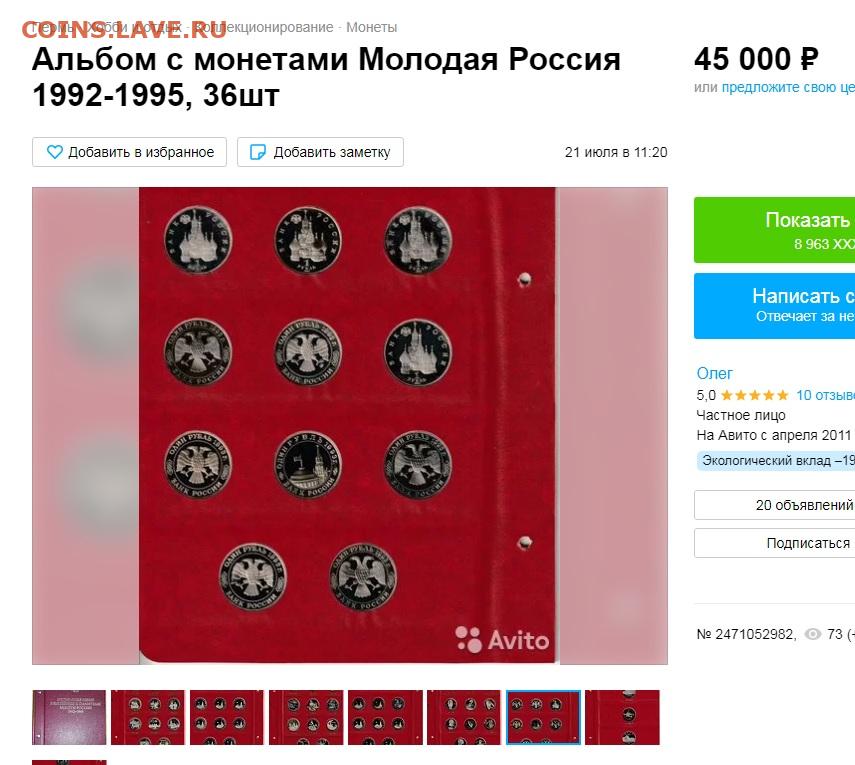
Task: Open seller Олег profile link
Action: [x=714, y=374]
